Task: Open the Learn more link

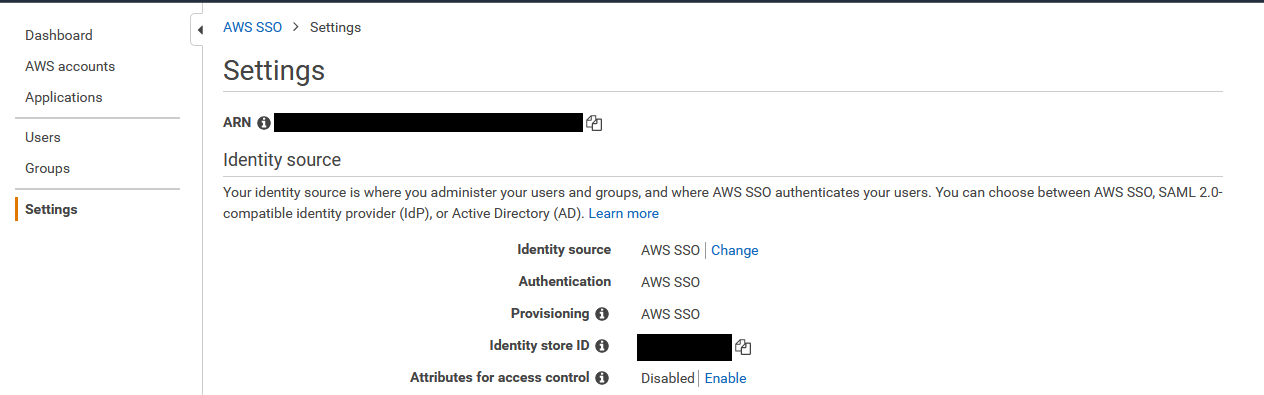Action: pos(623,213)
